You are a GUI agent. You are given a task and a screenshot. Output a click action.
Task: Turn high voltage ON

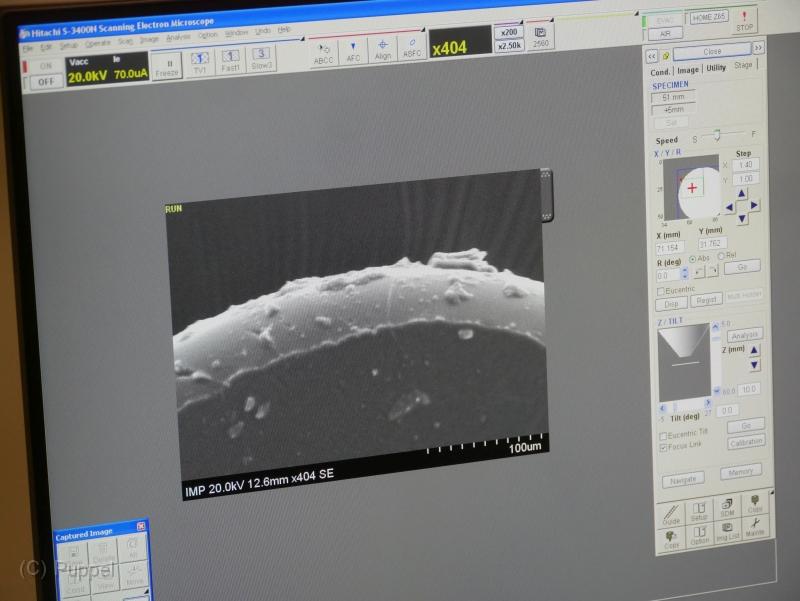45,66
